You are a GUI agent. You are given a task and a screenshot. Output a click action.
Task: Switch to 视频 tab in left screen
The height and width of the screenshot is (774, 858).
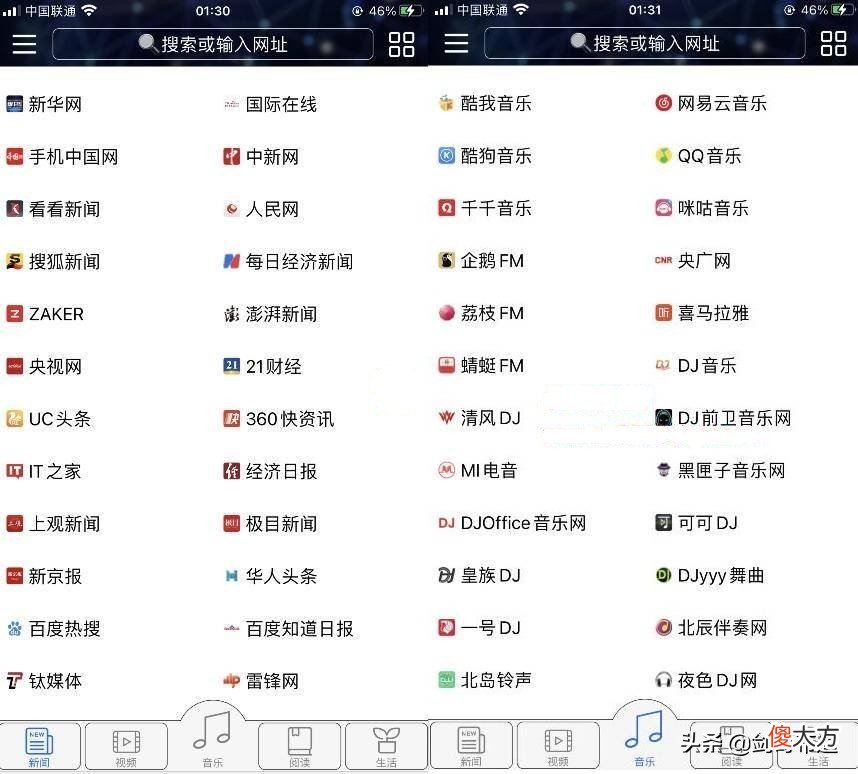(126, 747)
